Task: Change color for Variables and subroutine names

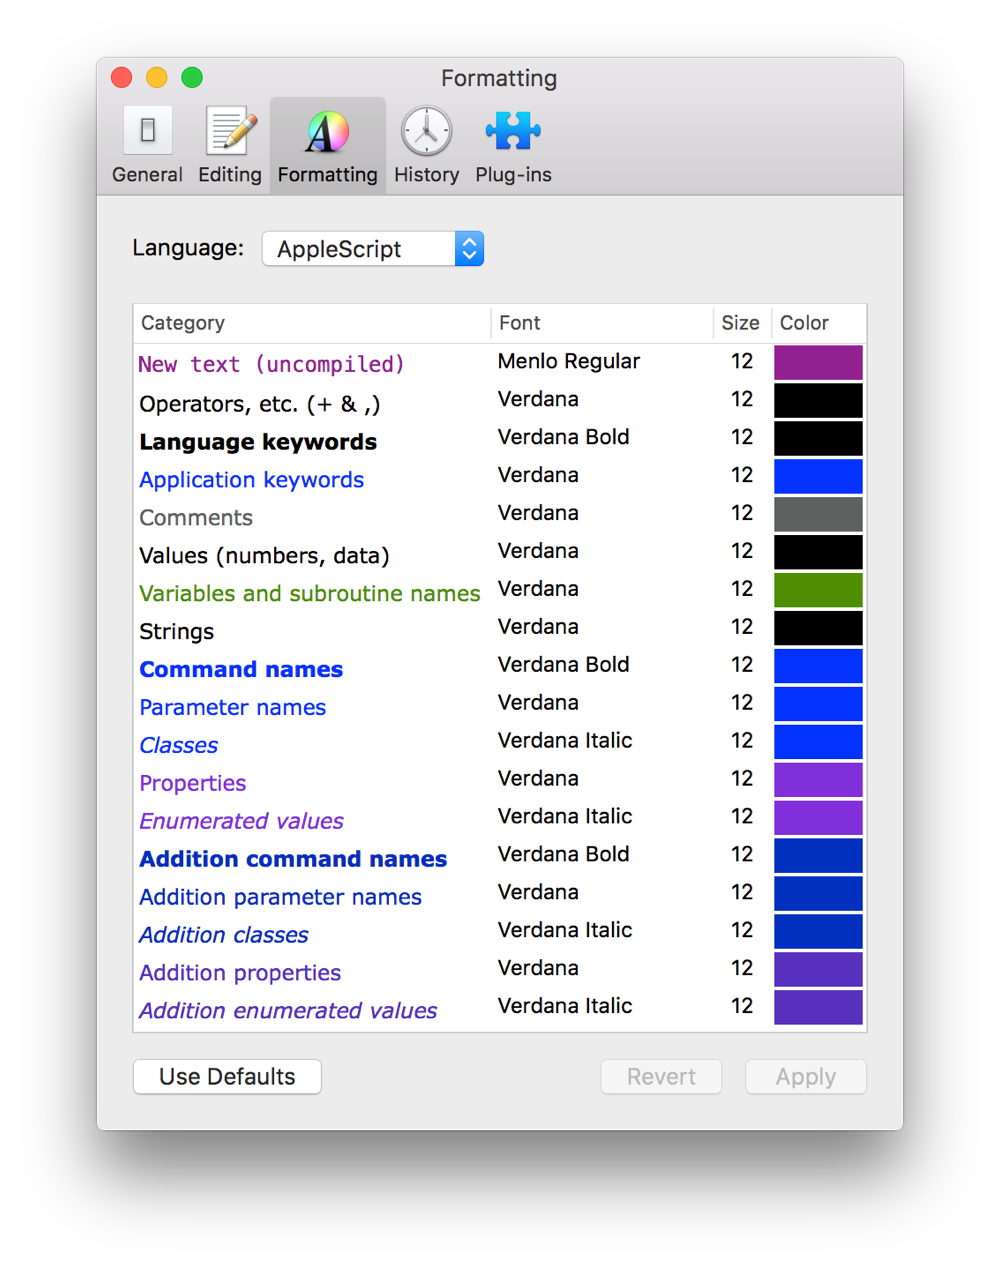Action: pos(817,590)
